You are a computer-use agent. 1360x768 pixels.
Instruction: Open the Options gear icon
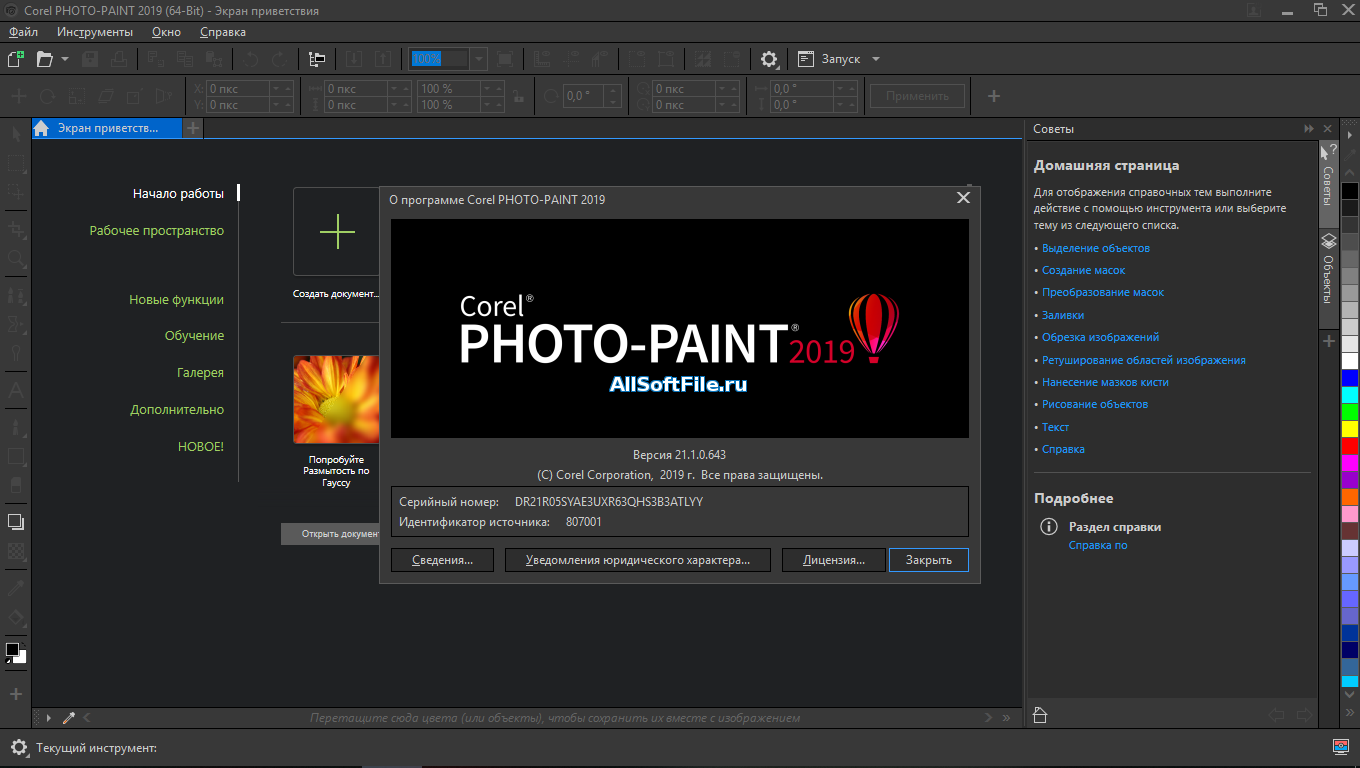[768, 59]
